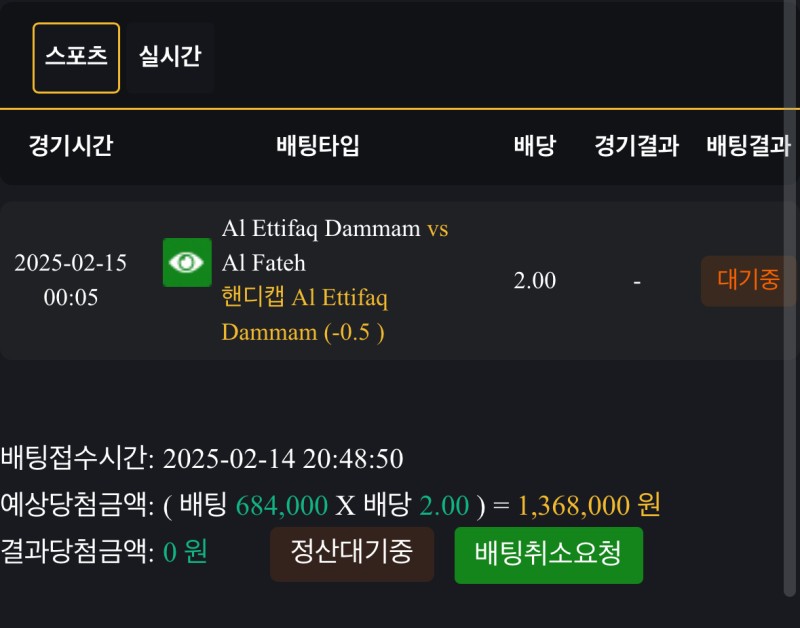This screenshot has width=800, height=628.
Task: Switch to the 스포츠 tab
Action: pos(76,57)
